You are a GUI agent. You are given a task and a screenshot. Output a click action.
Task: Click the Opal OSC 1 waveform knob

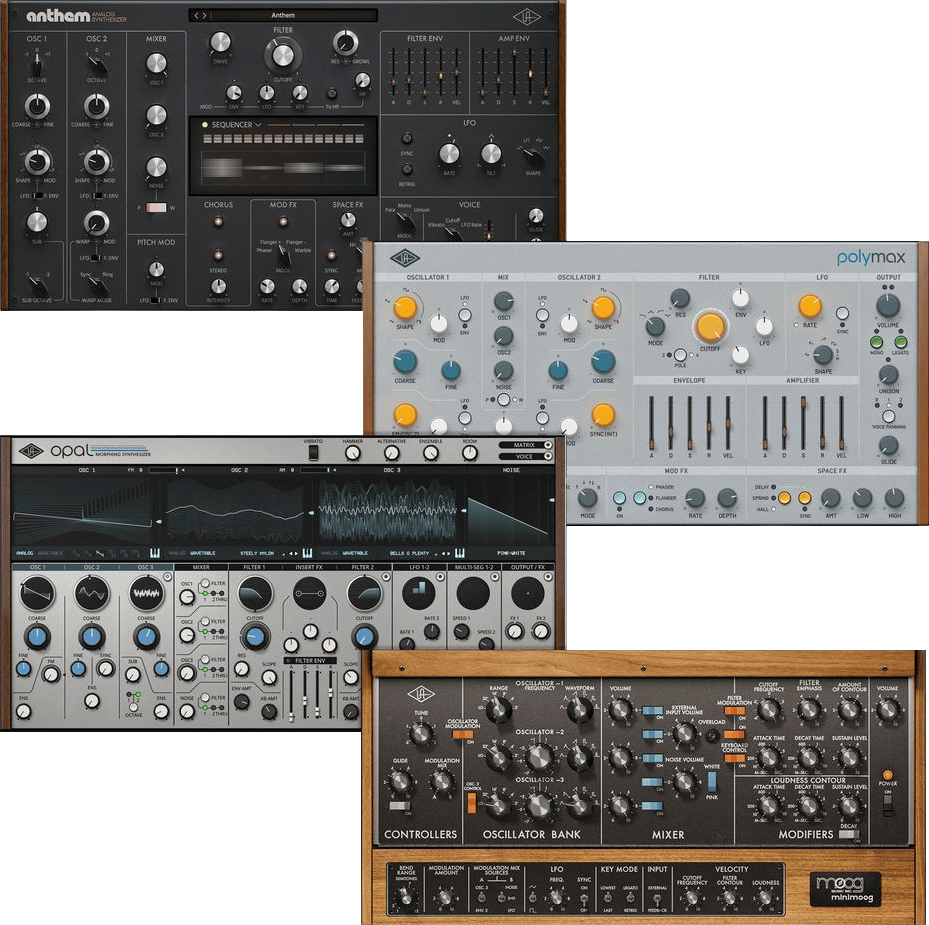(38, 595)
